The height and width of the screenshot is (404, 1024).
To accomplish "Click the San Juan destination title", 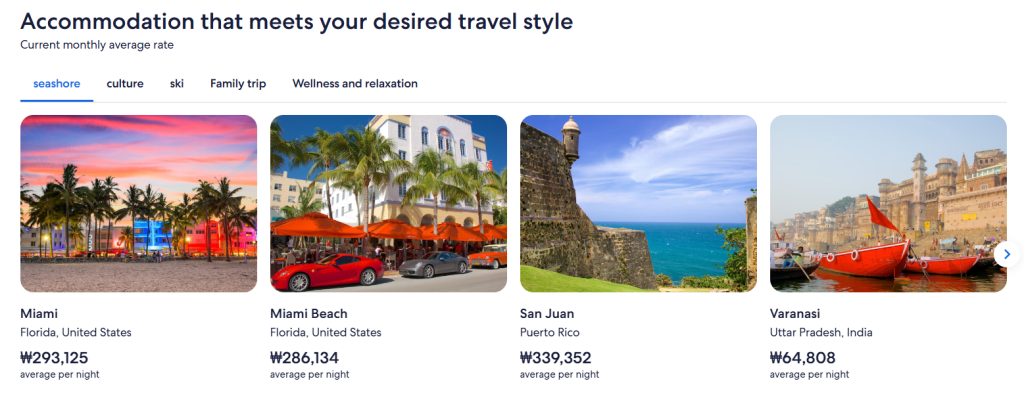I will [546, 313].
